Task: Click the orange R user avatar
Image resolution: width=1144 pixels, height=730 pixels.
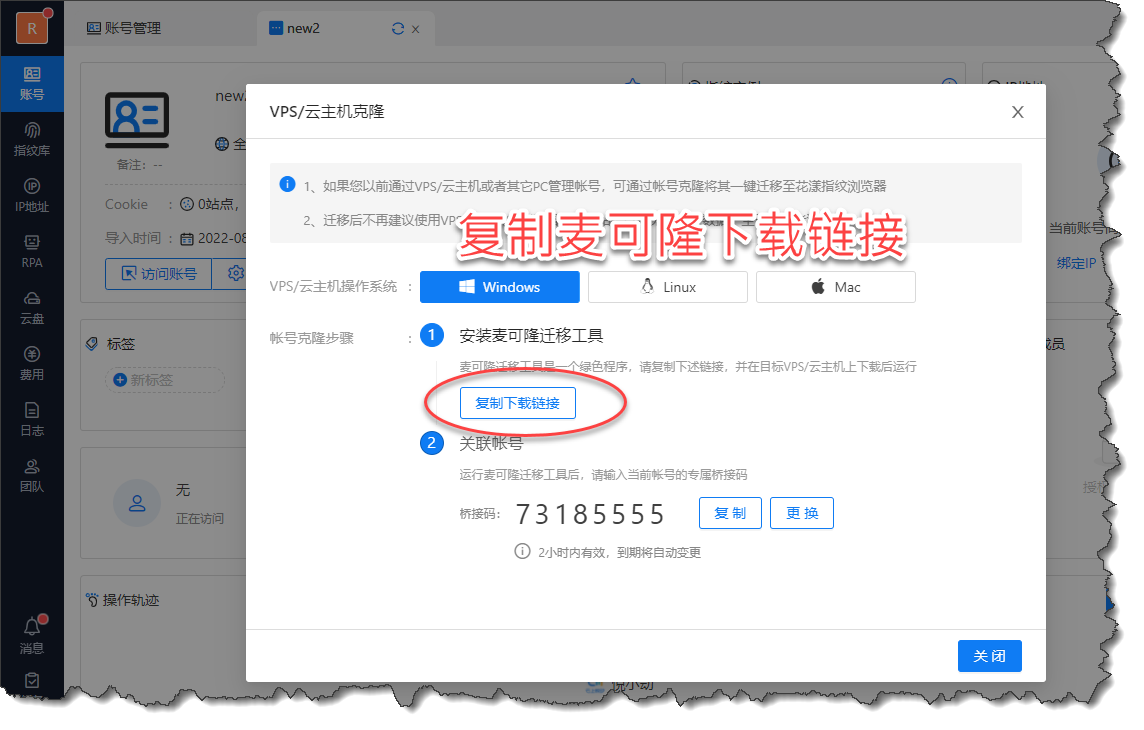Action: tap(31, 28)
